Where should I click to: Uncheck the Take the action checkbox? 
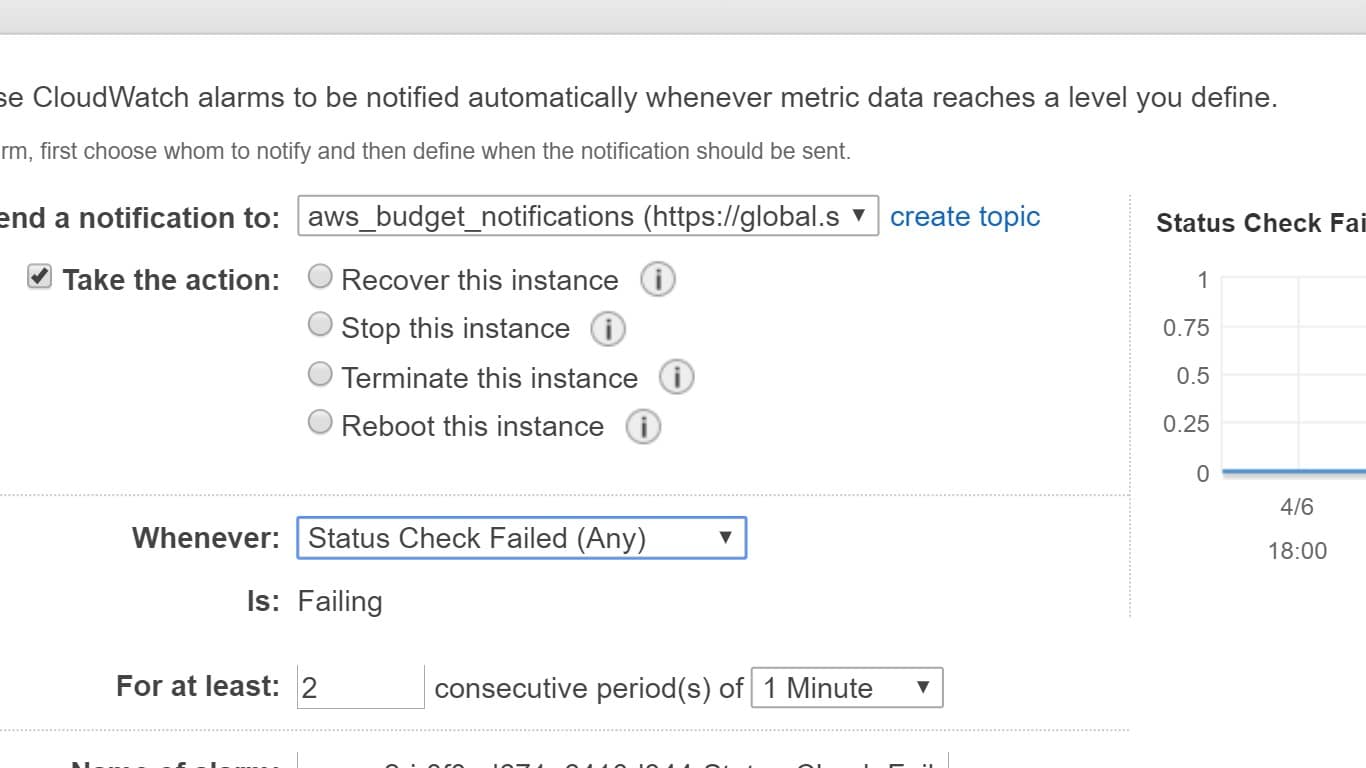pos(39,278)
